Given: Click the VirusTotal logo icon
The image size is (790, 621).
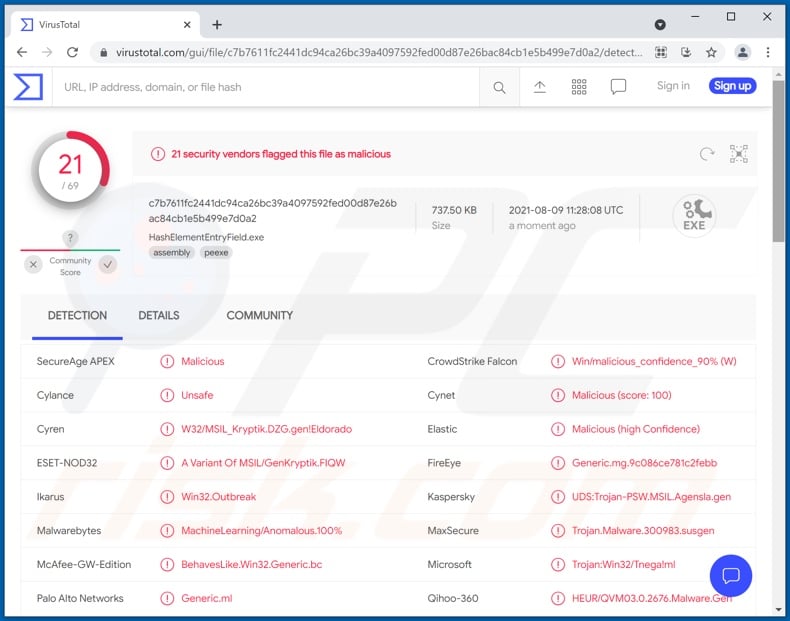Looking at the screenshot, I should click(x=28, y=87).
